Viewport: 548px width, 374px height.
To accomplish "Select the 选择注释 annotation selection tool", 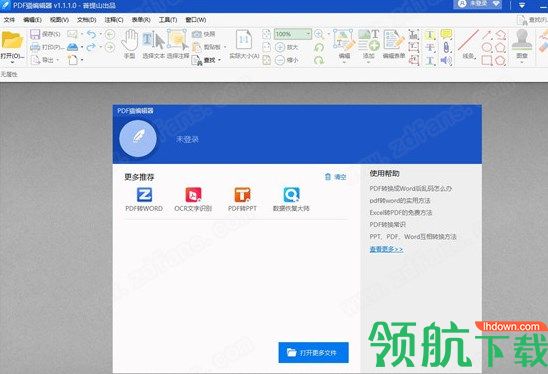I will 178,44.
